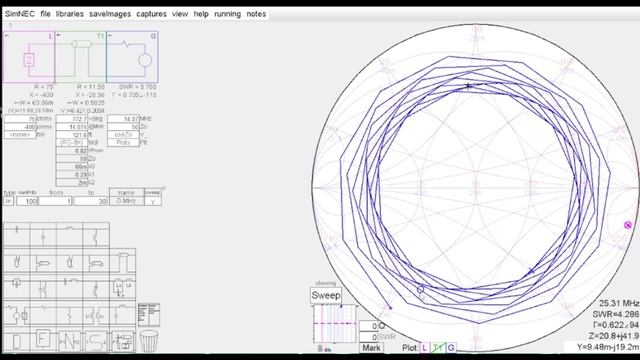Click the T1 transmission line block in circuit
Viewport: 640px width, 360px height.
click(x=80, y=57)
